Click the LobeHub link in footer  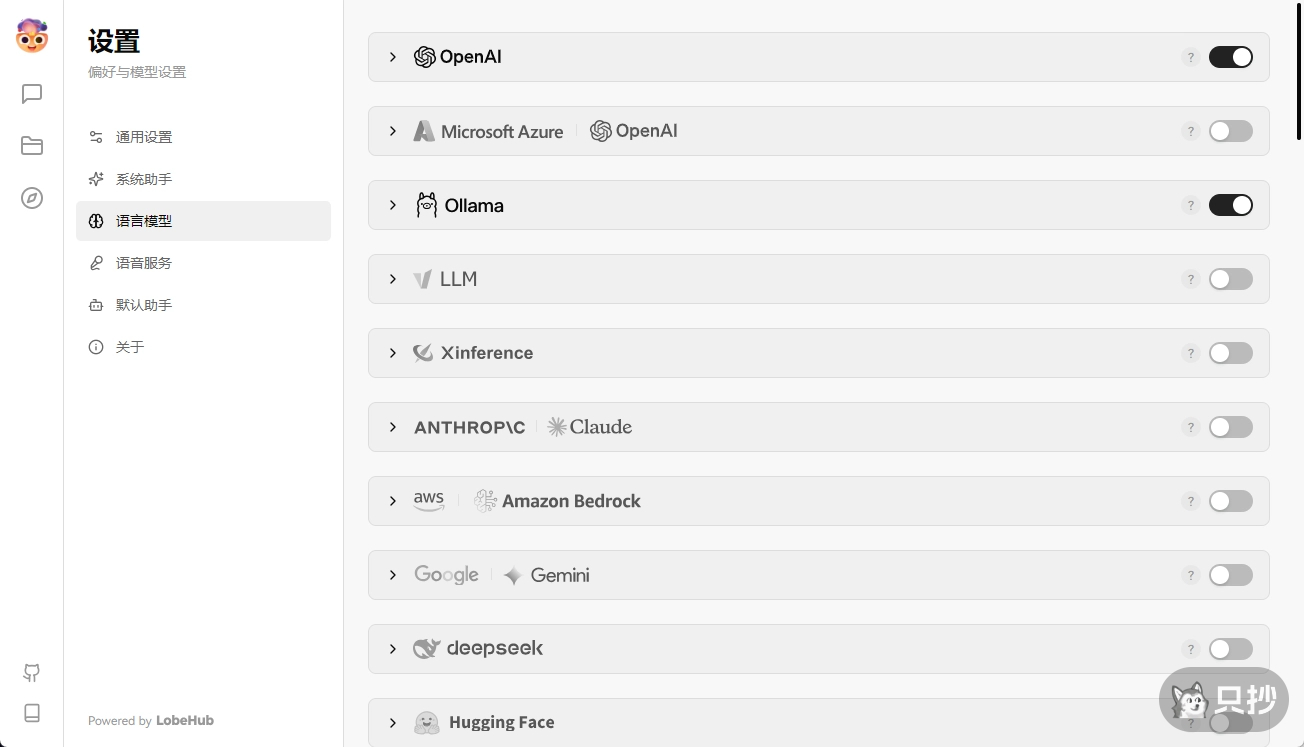click(185, 720)
